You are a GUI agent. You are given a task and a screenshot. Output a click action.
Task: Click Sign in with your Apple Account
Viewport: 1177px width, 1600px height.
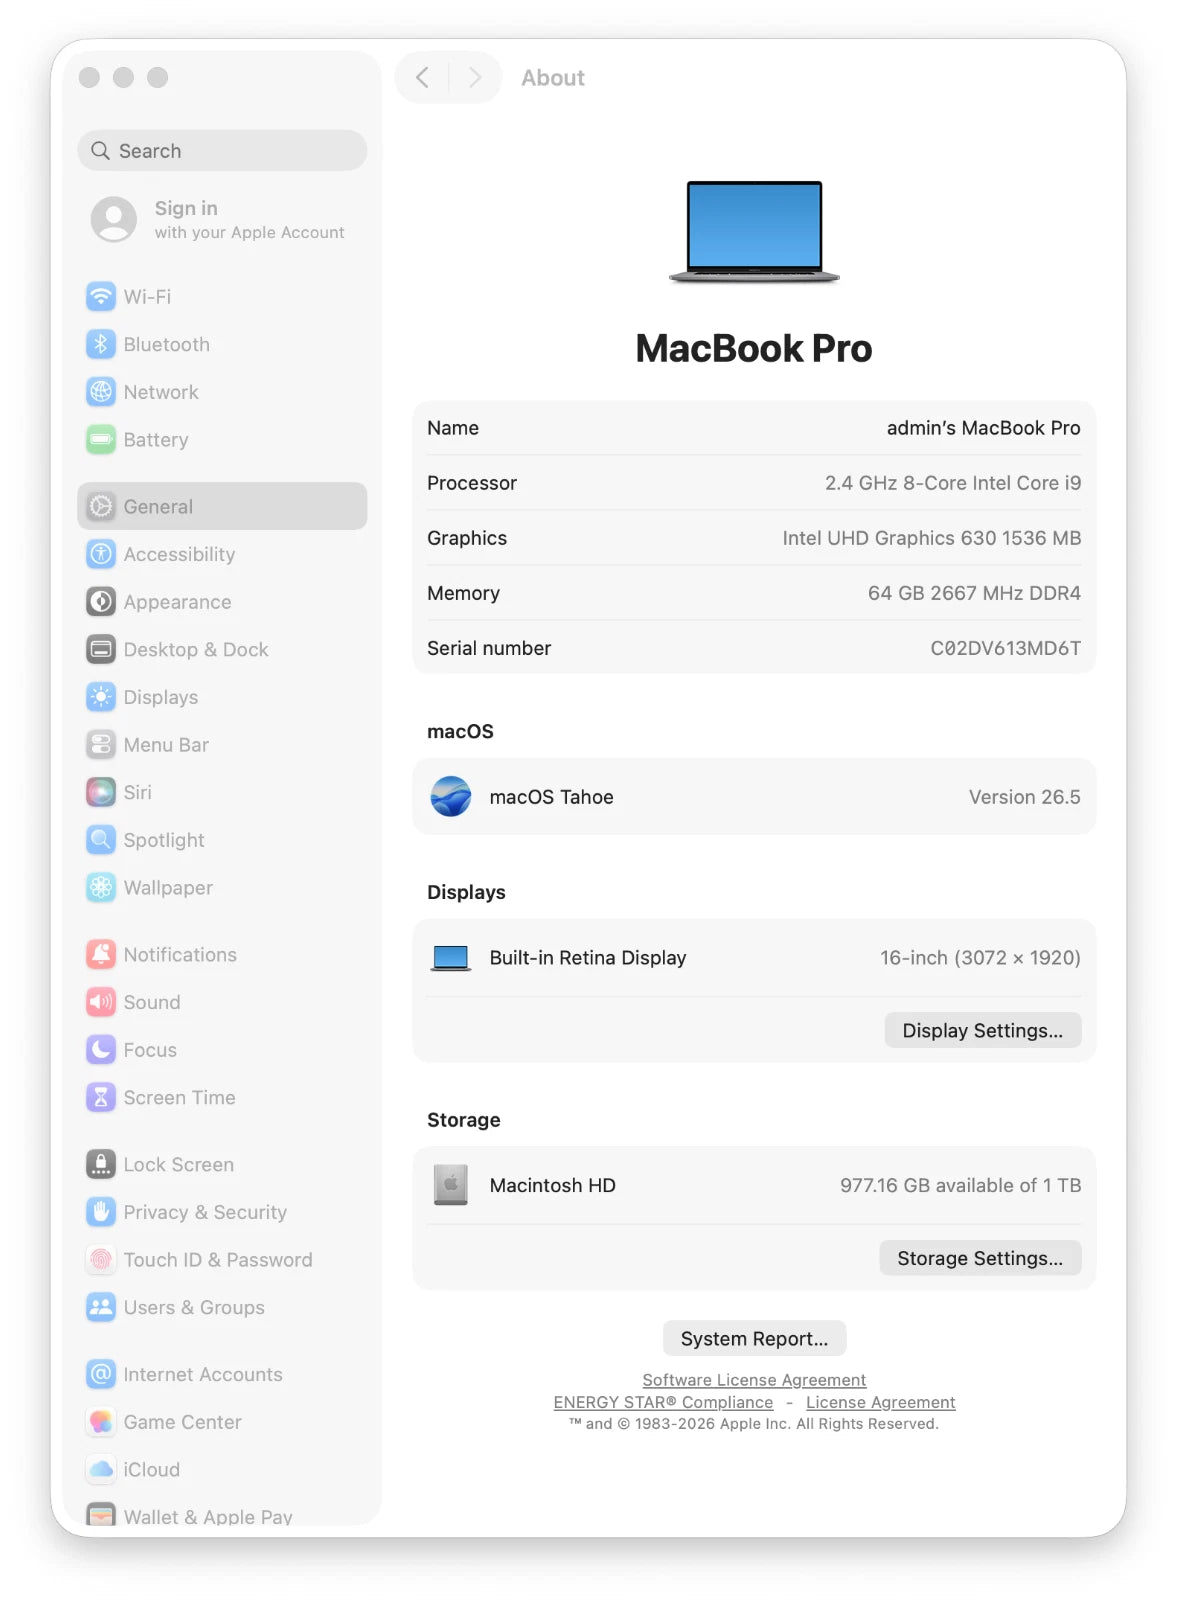tap(222, 219)
